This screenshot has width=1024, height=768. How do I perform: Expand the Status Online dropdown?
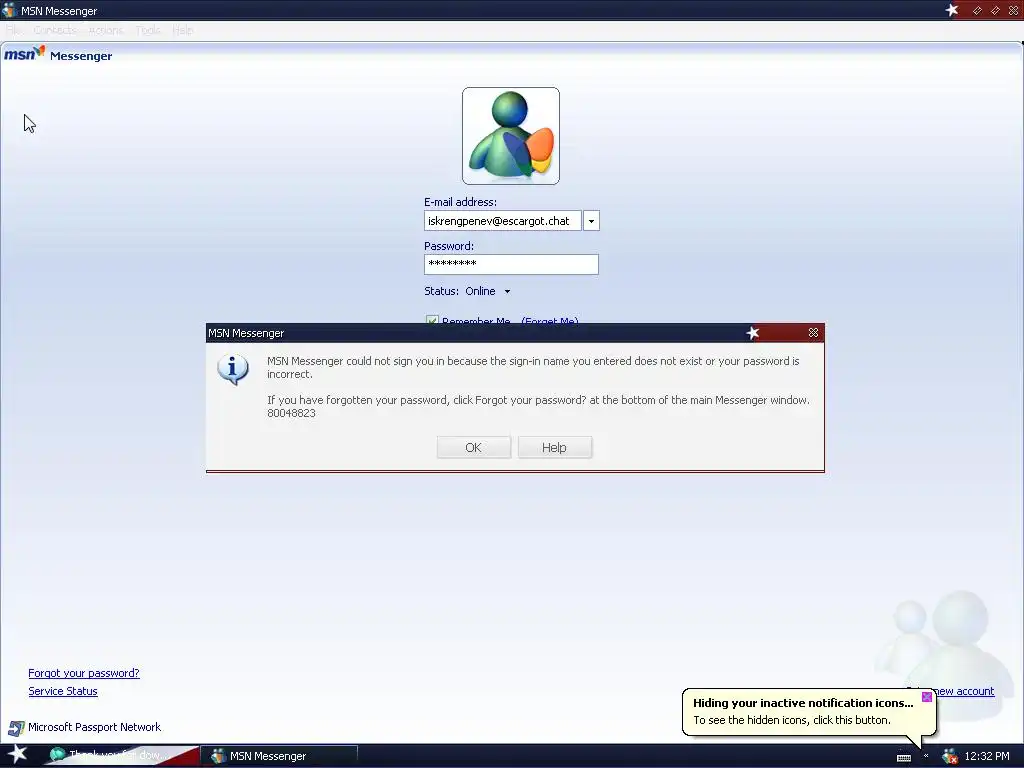click(507, 291)
